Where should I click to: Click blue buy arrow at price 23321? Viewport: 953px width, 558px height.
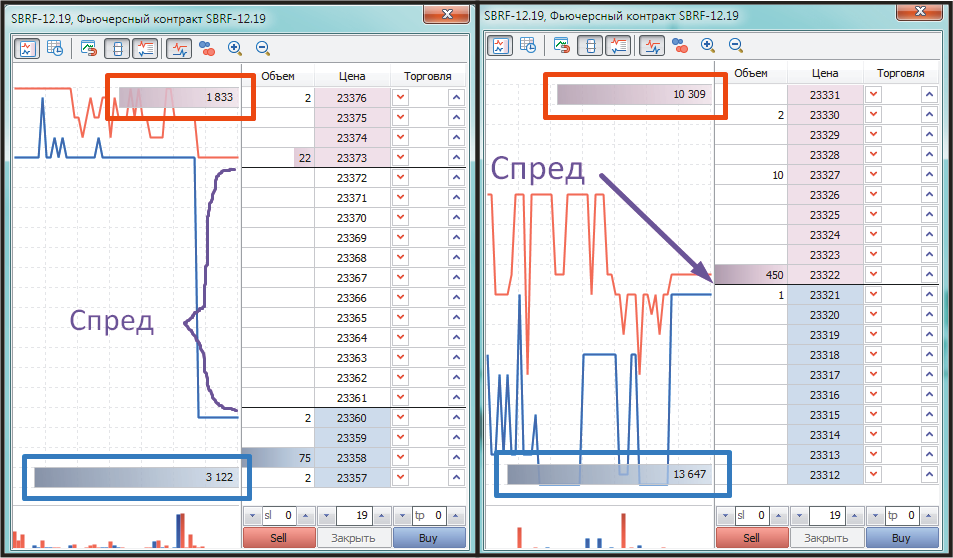tap(929, 295)
